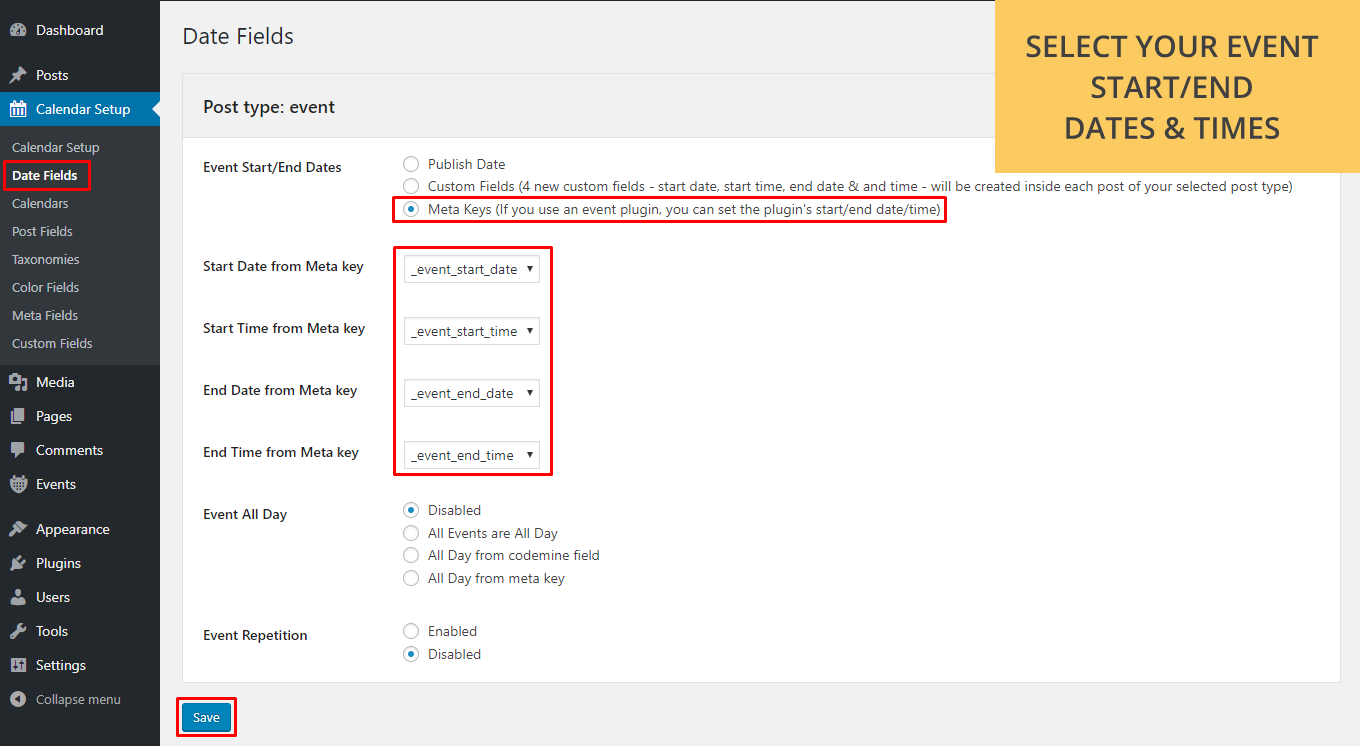
Task: Expand the Start Time meta key dropdown
Action: click(471, 331)
